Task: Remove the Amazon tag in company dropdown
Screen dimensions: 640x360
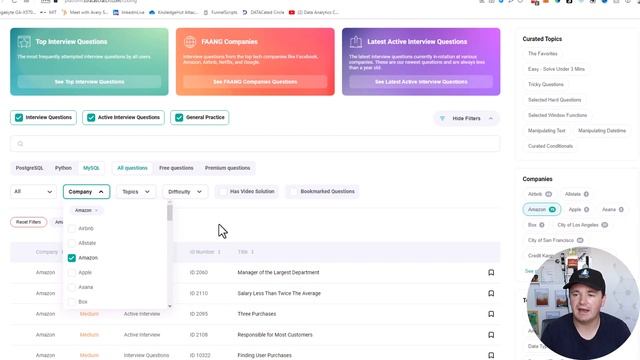Action: coord(96,210)
